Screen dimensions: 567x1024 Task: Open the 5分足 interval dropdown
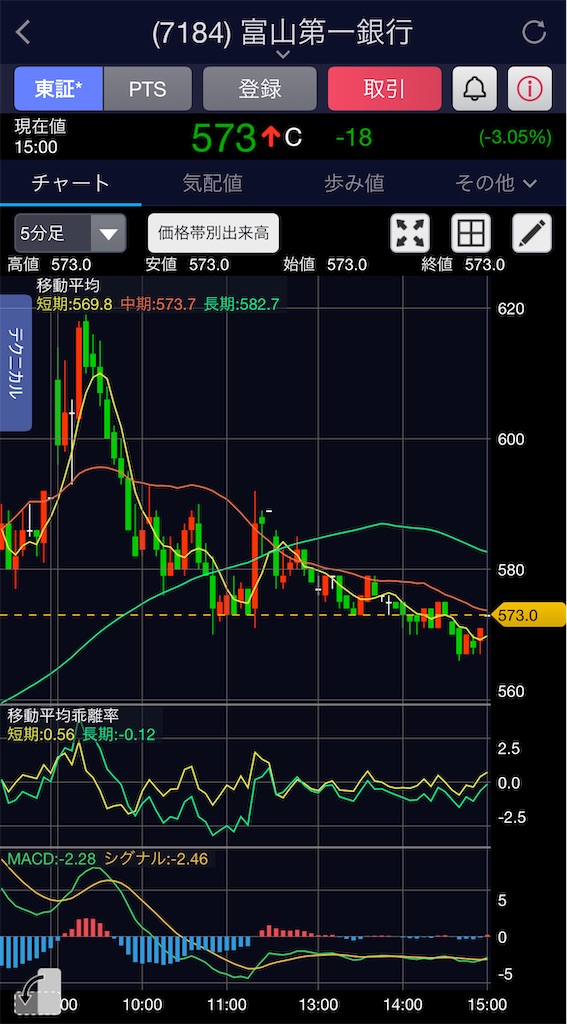tap(71, 233)
